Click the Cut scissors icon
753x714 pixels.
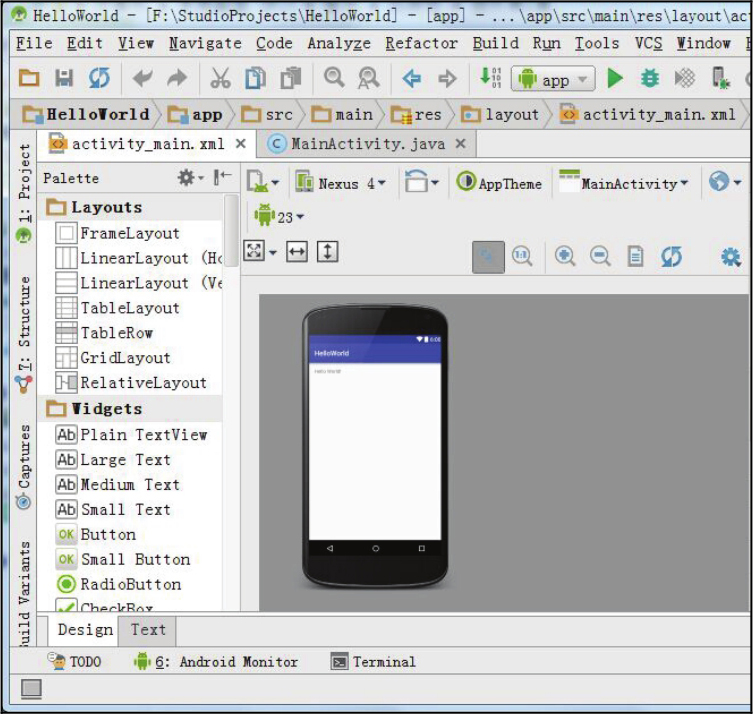[x=220, y=78]
